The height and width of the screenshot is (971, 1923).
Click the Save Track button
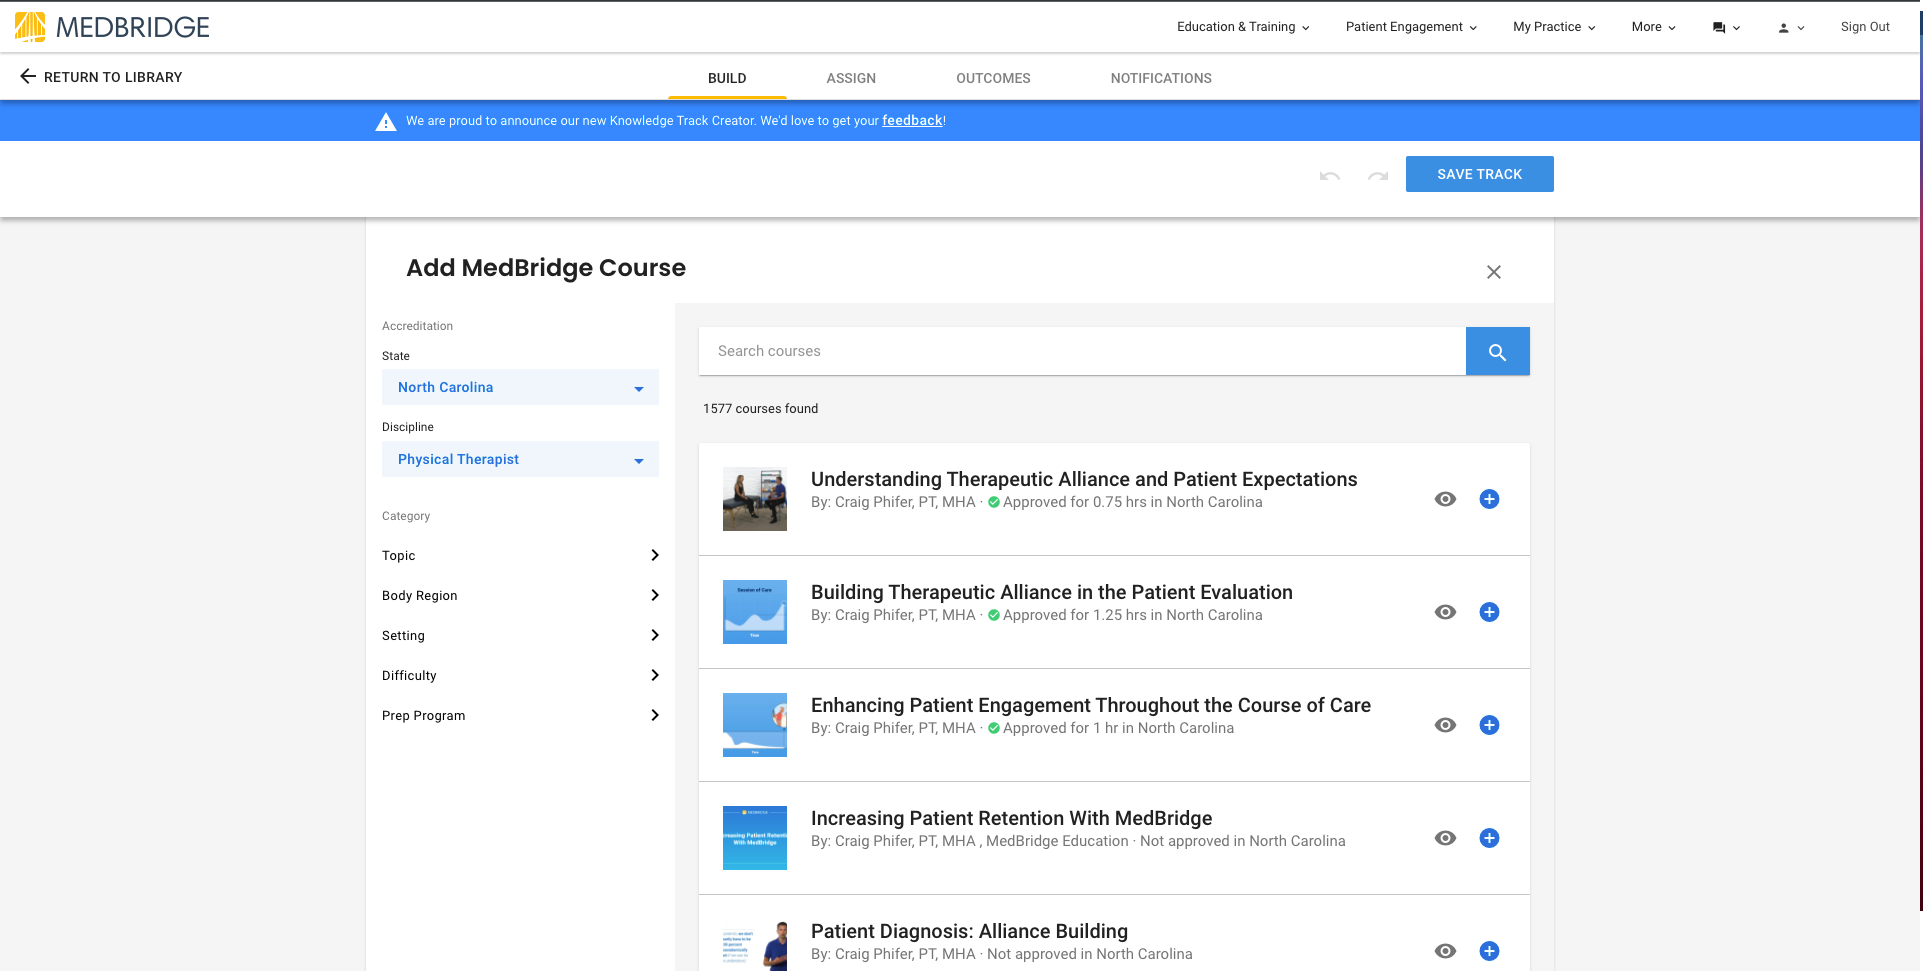click(1479, 174)
